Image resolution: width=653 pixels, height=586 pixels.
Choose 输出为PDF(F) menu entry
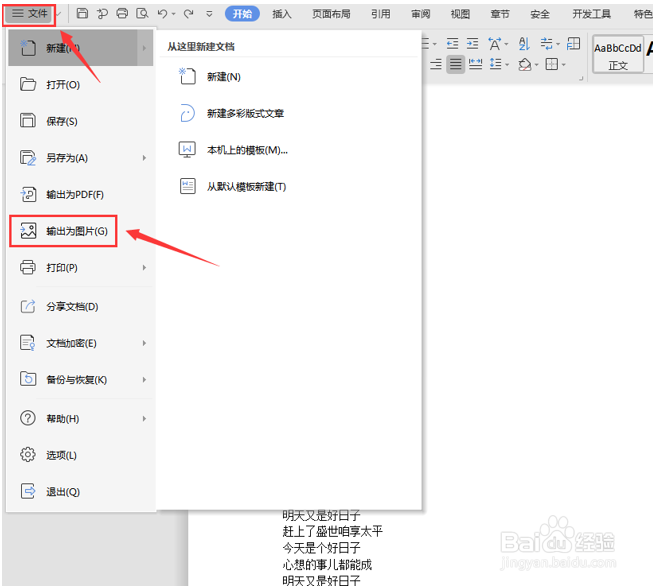81,195
